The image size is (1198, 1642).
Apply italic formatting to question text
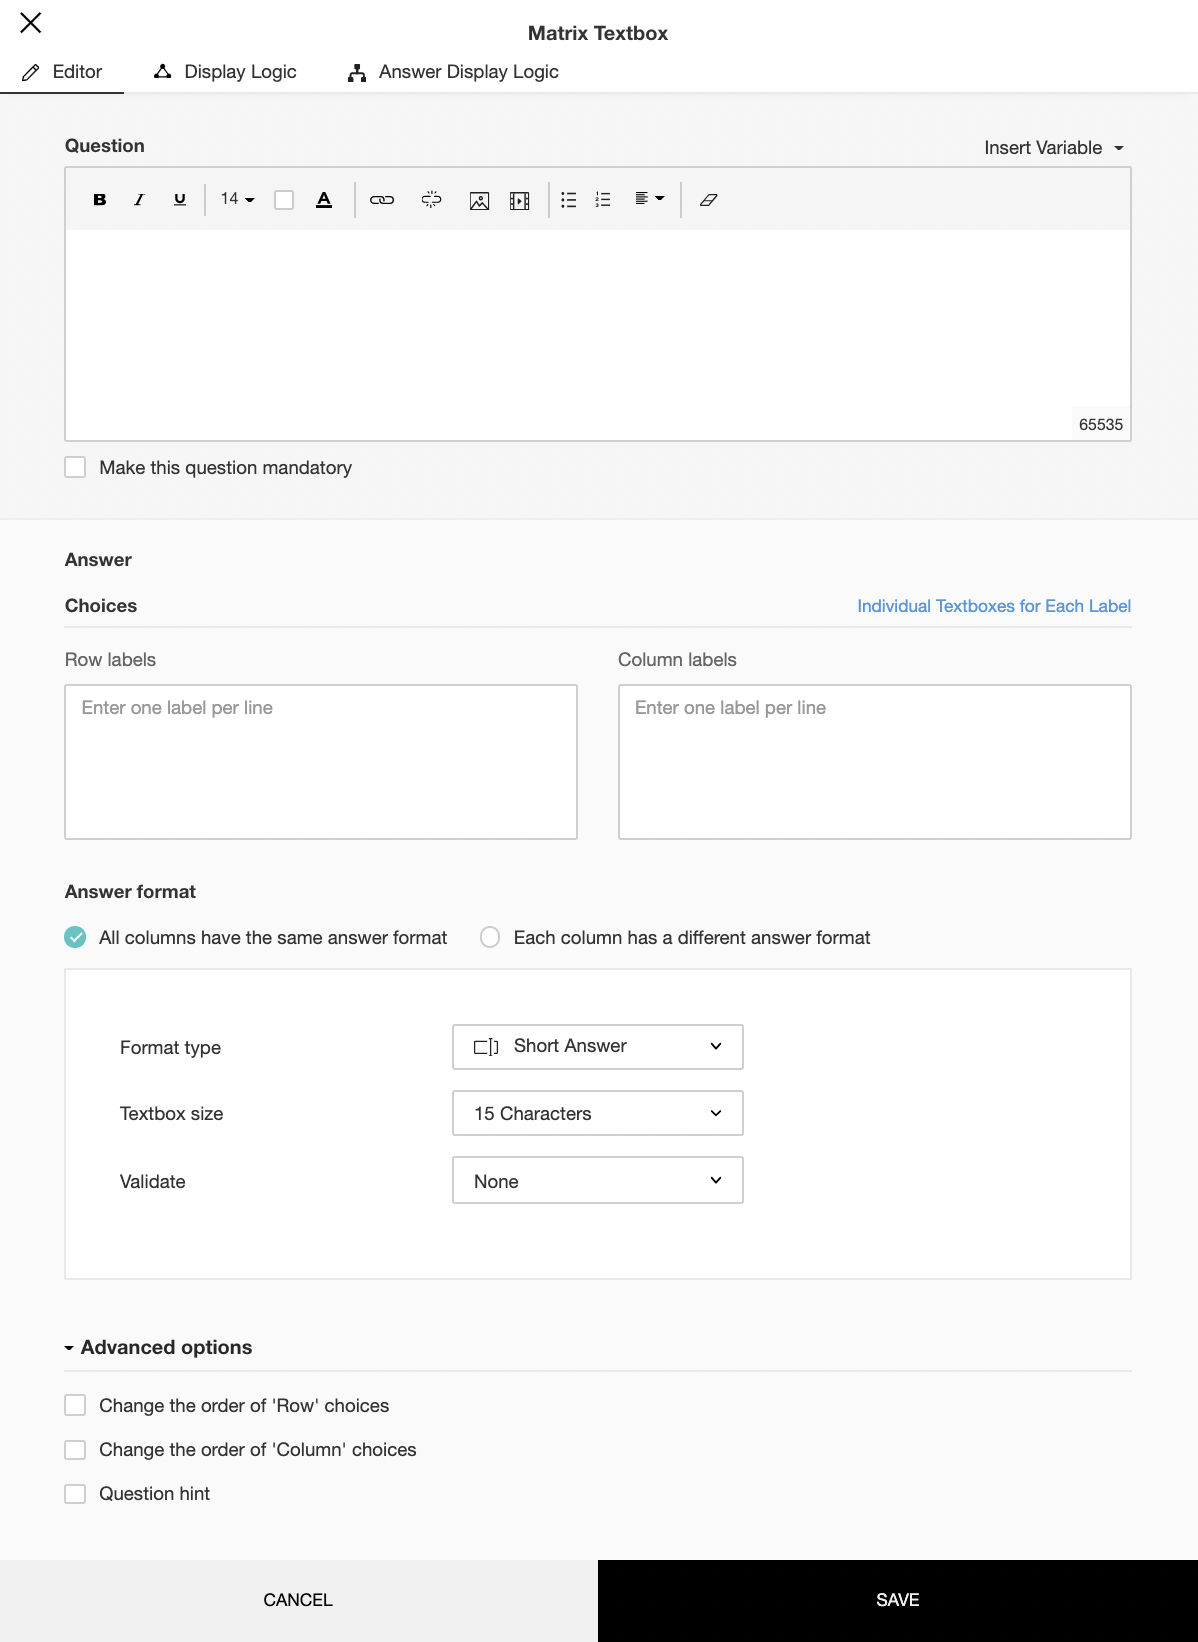click(139, 200)
